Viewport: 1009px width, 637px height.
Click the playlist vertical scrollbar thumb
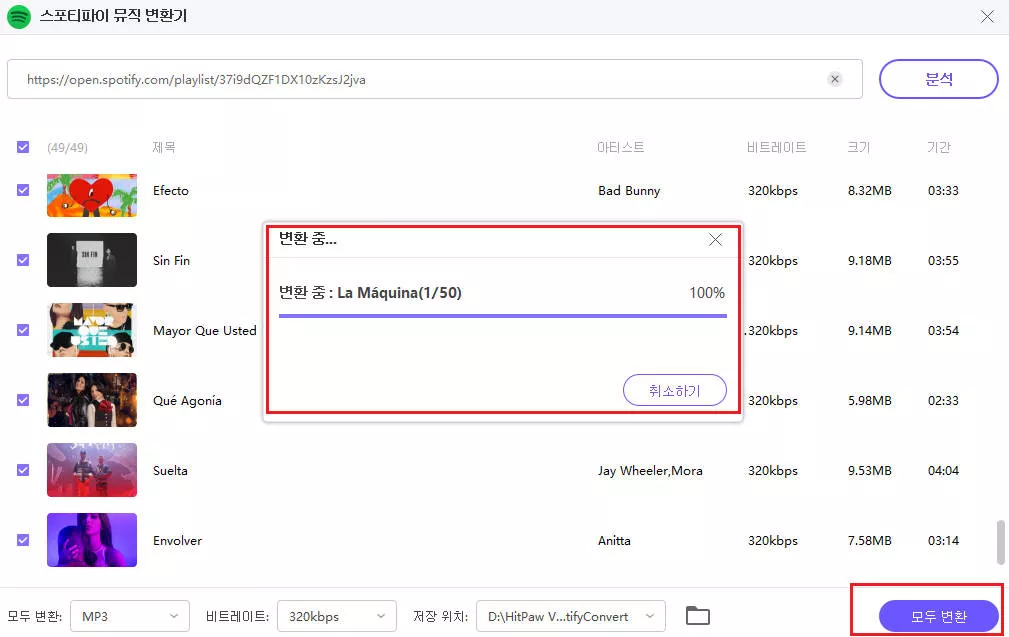pyautogui.click(x=1001, y=542)
